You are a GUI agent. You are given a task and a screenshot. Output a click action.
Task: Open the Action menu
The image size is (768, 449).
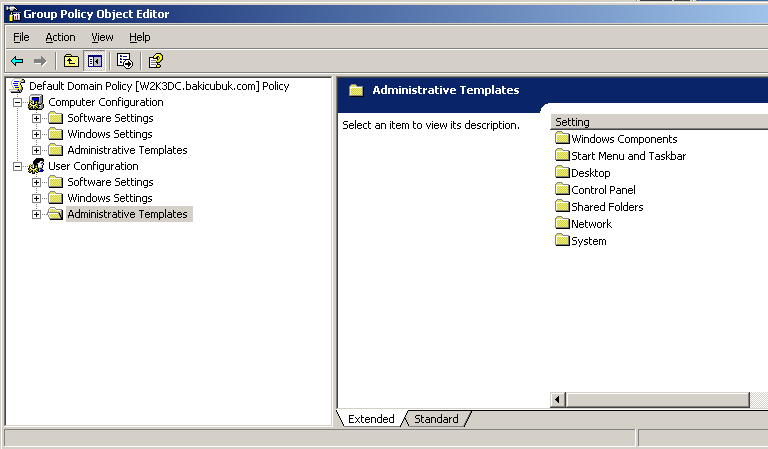point(60,37)
